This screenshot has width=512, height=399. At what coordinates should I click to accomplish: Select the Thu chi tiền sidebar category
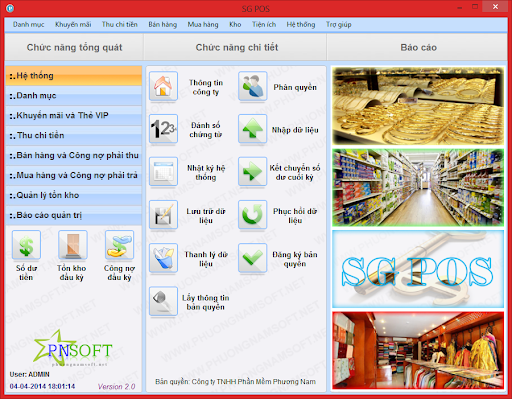(74, 136)
